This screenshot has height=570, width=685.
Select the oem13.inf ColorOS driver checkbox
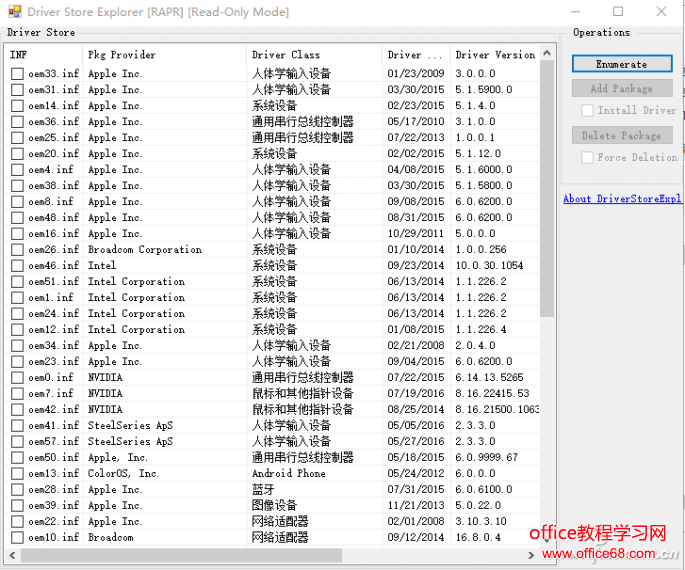click(x=17, y=474)
